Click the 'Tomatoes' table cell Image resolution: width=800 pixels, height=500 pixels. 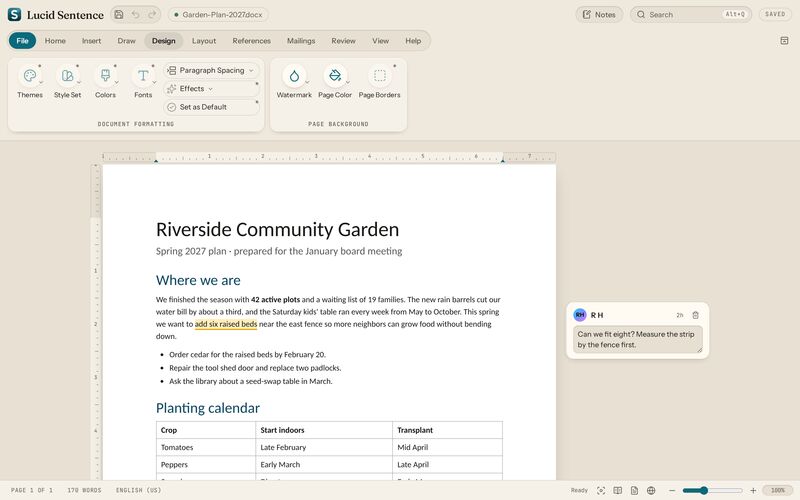(206, 447)
